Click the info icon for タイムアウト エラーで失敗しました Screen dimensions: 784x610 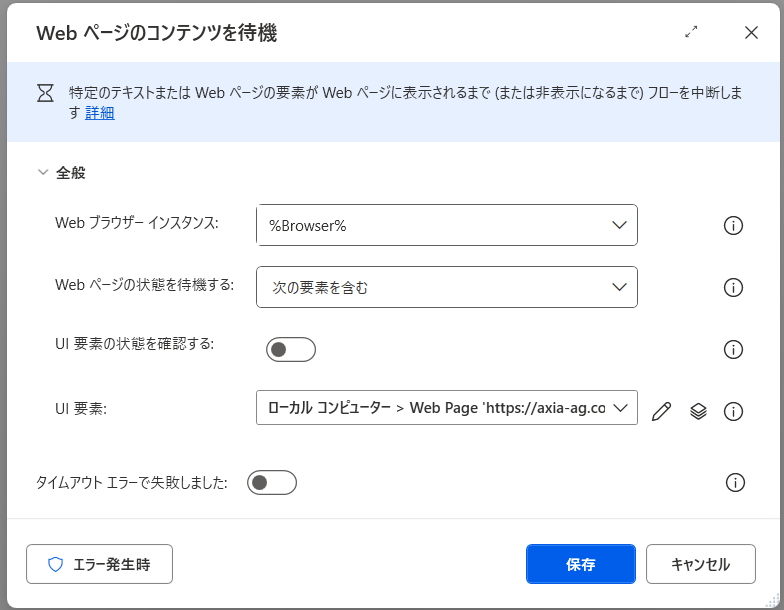[735, 483]
